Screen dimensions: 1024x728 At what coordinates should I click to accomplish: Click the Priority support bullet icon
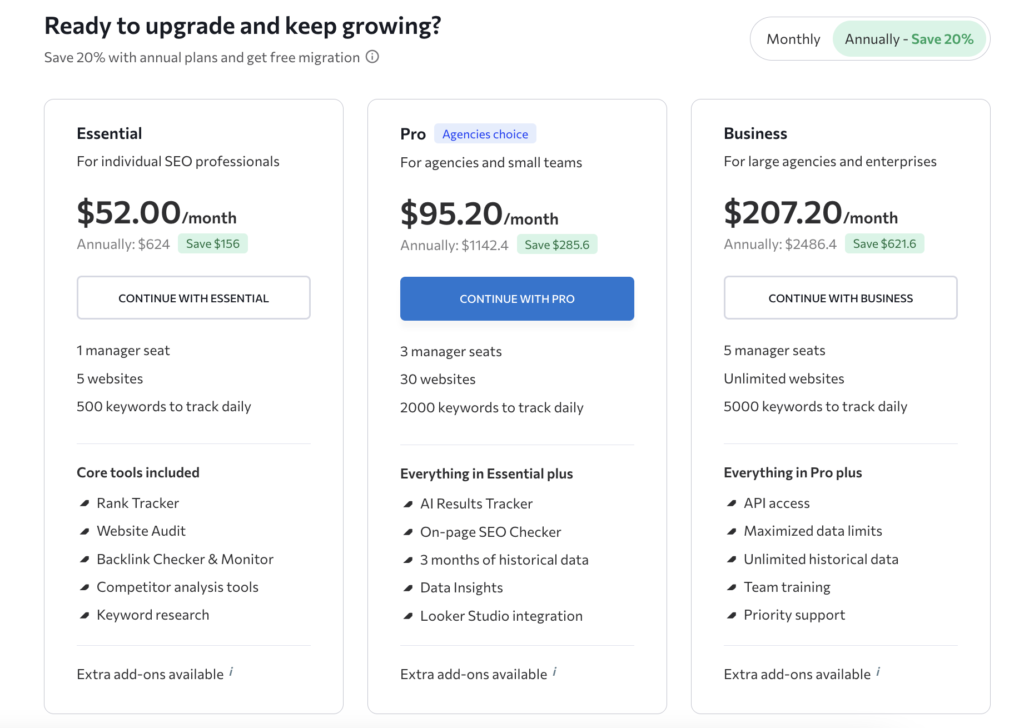pos(731,615)
